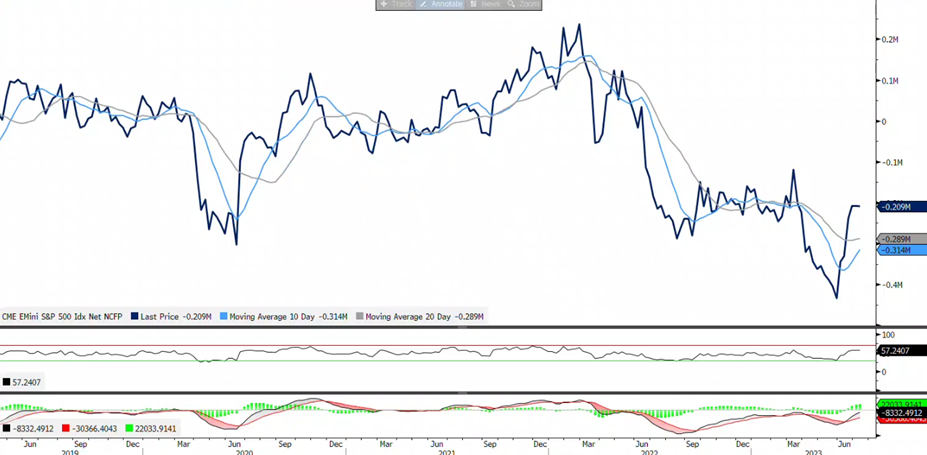Click the 2022 year label on time axis
The image size is (927, 455).
tap(649, 451)
